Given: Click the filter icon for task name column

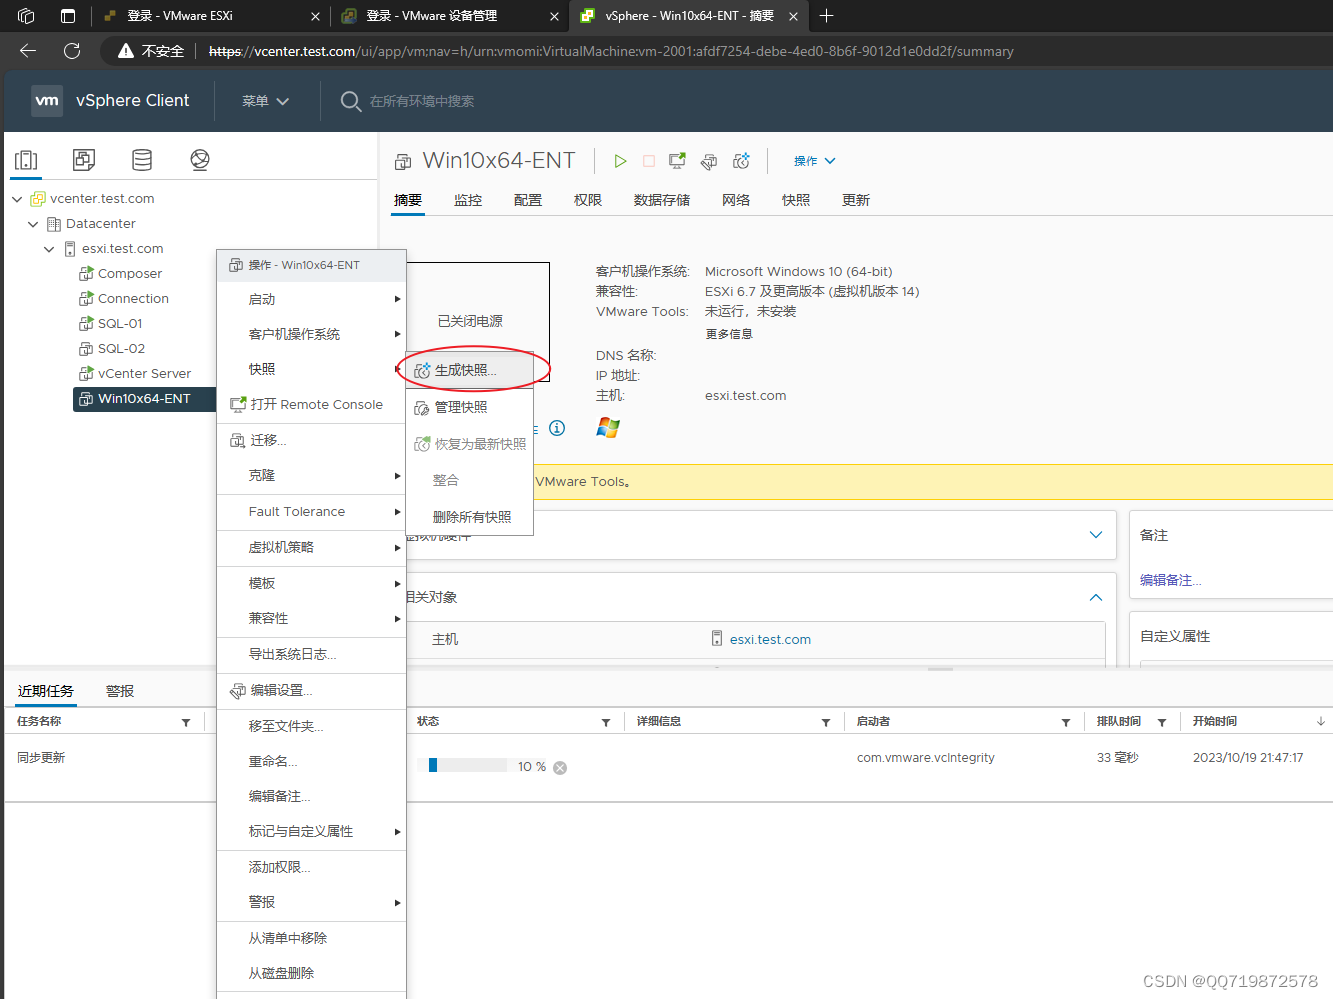Looking at the screenshot, I should tap(186, 722).
